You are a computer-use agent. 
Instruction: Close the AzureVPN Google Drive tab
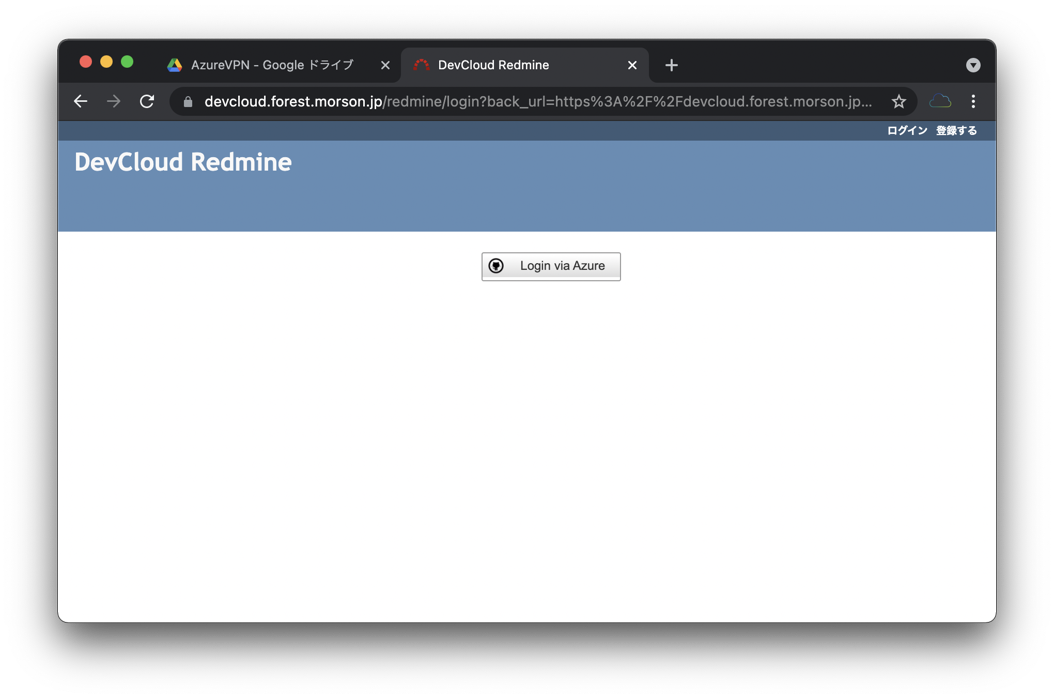[x=385, y=65]
